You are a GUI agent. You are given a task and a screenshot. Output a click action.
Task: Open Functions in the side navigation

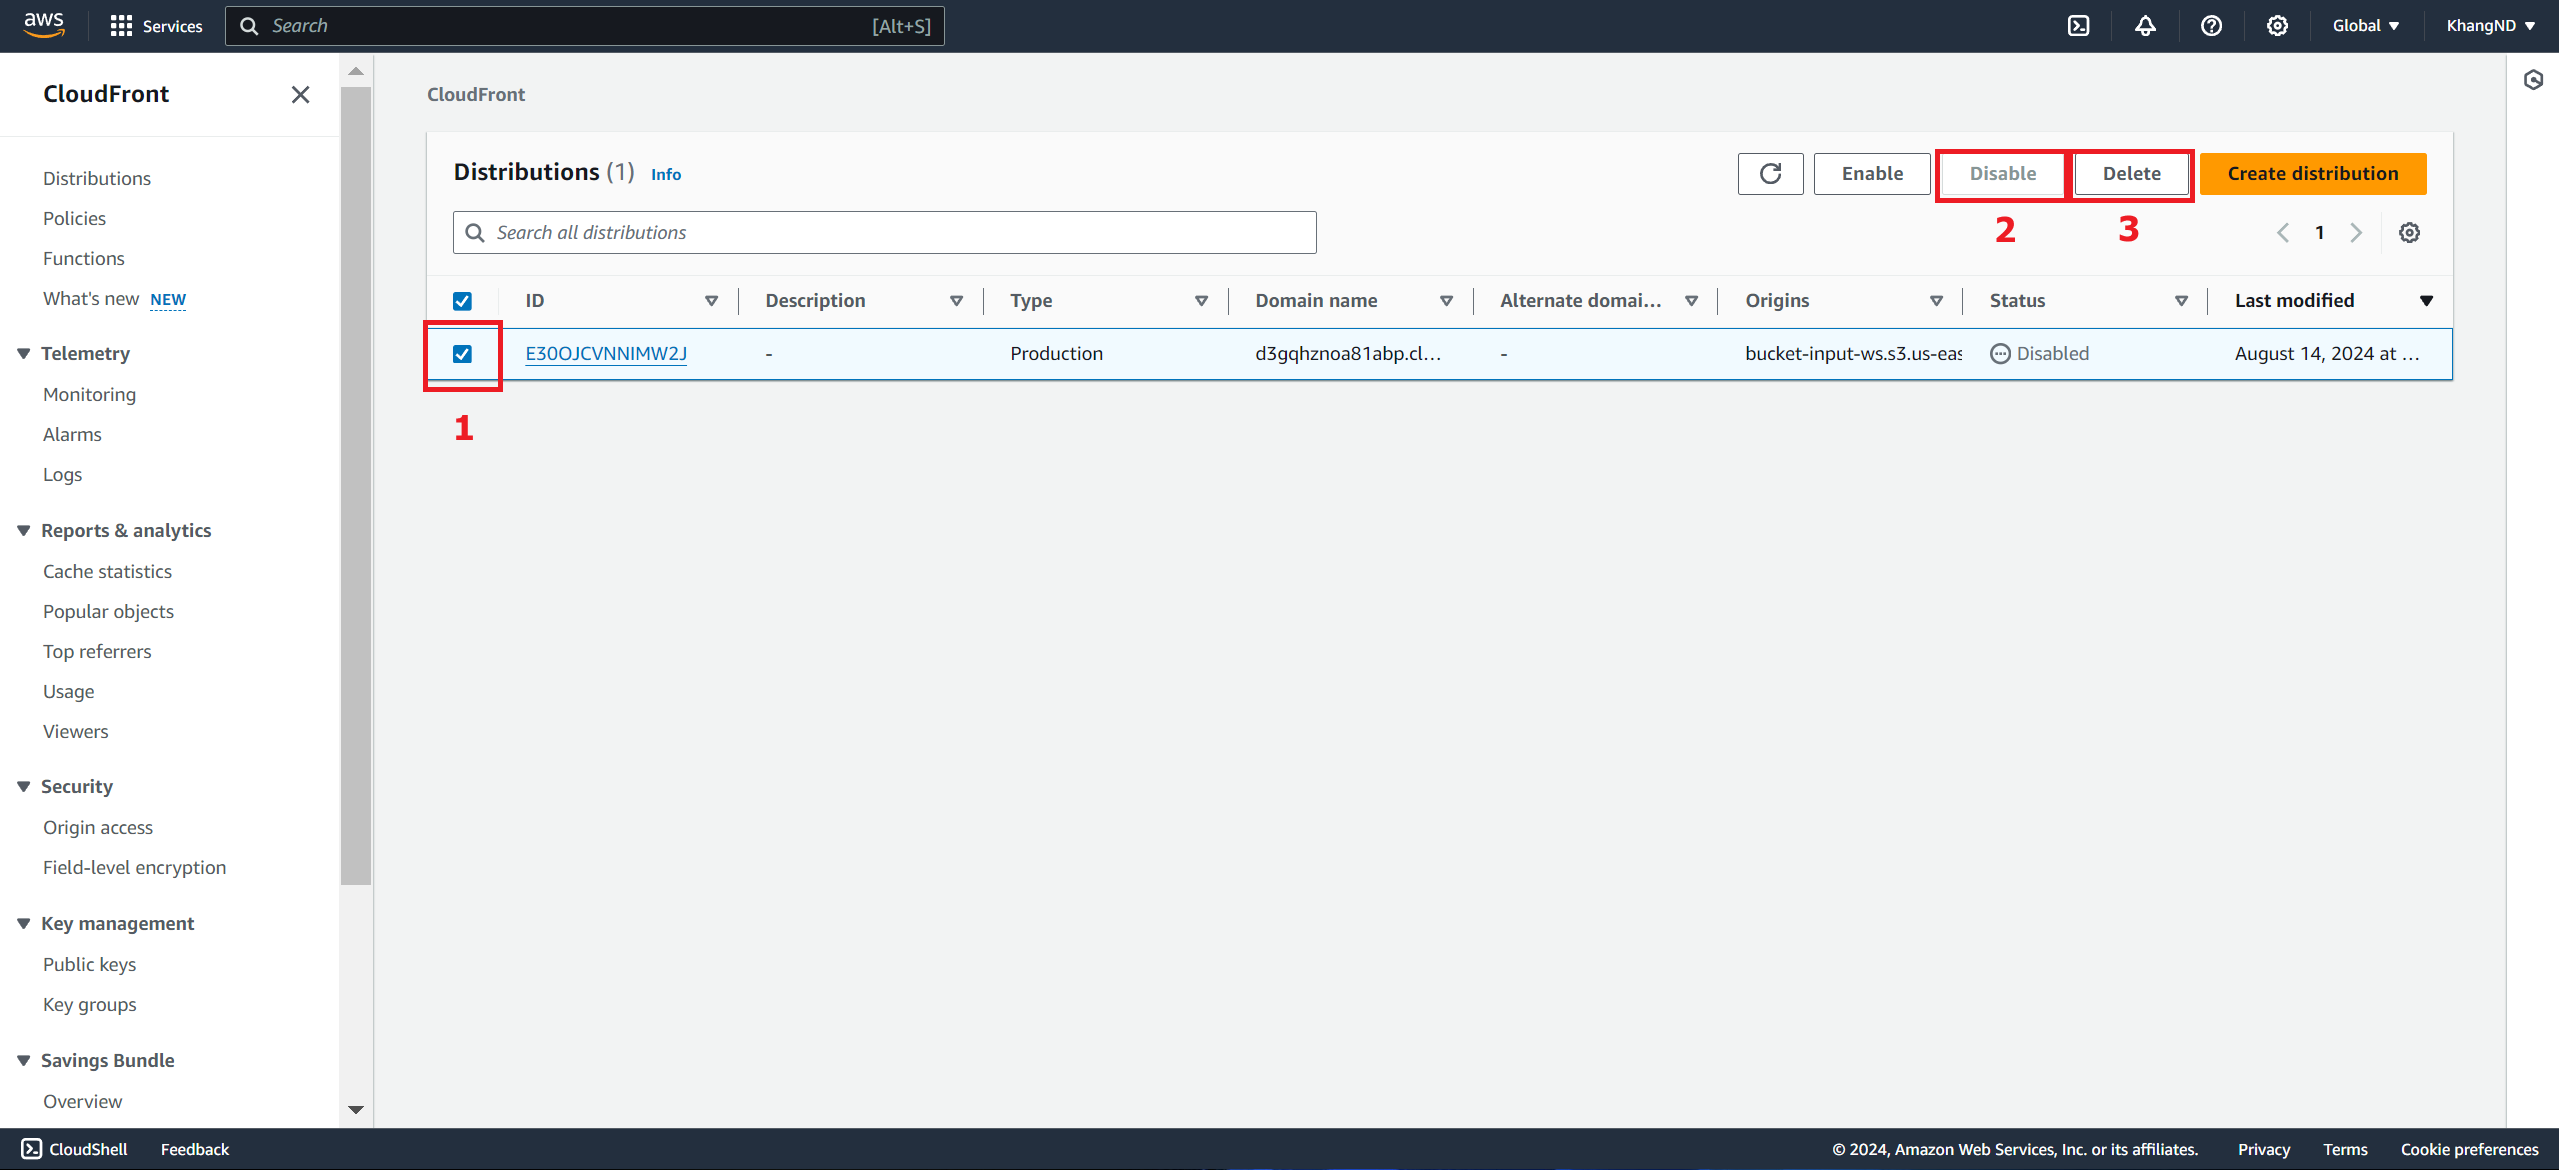(84, 258)
